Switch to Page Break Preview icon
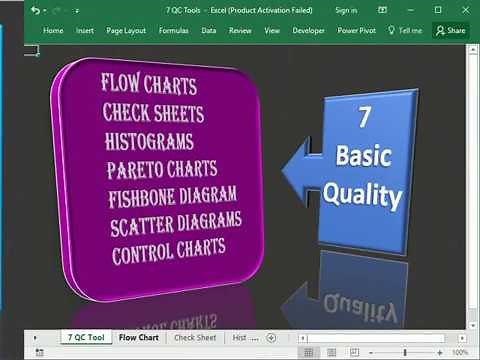The width and height of the screenshot is (480, 360). (x=354, y=352)
